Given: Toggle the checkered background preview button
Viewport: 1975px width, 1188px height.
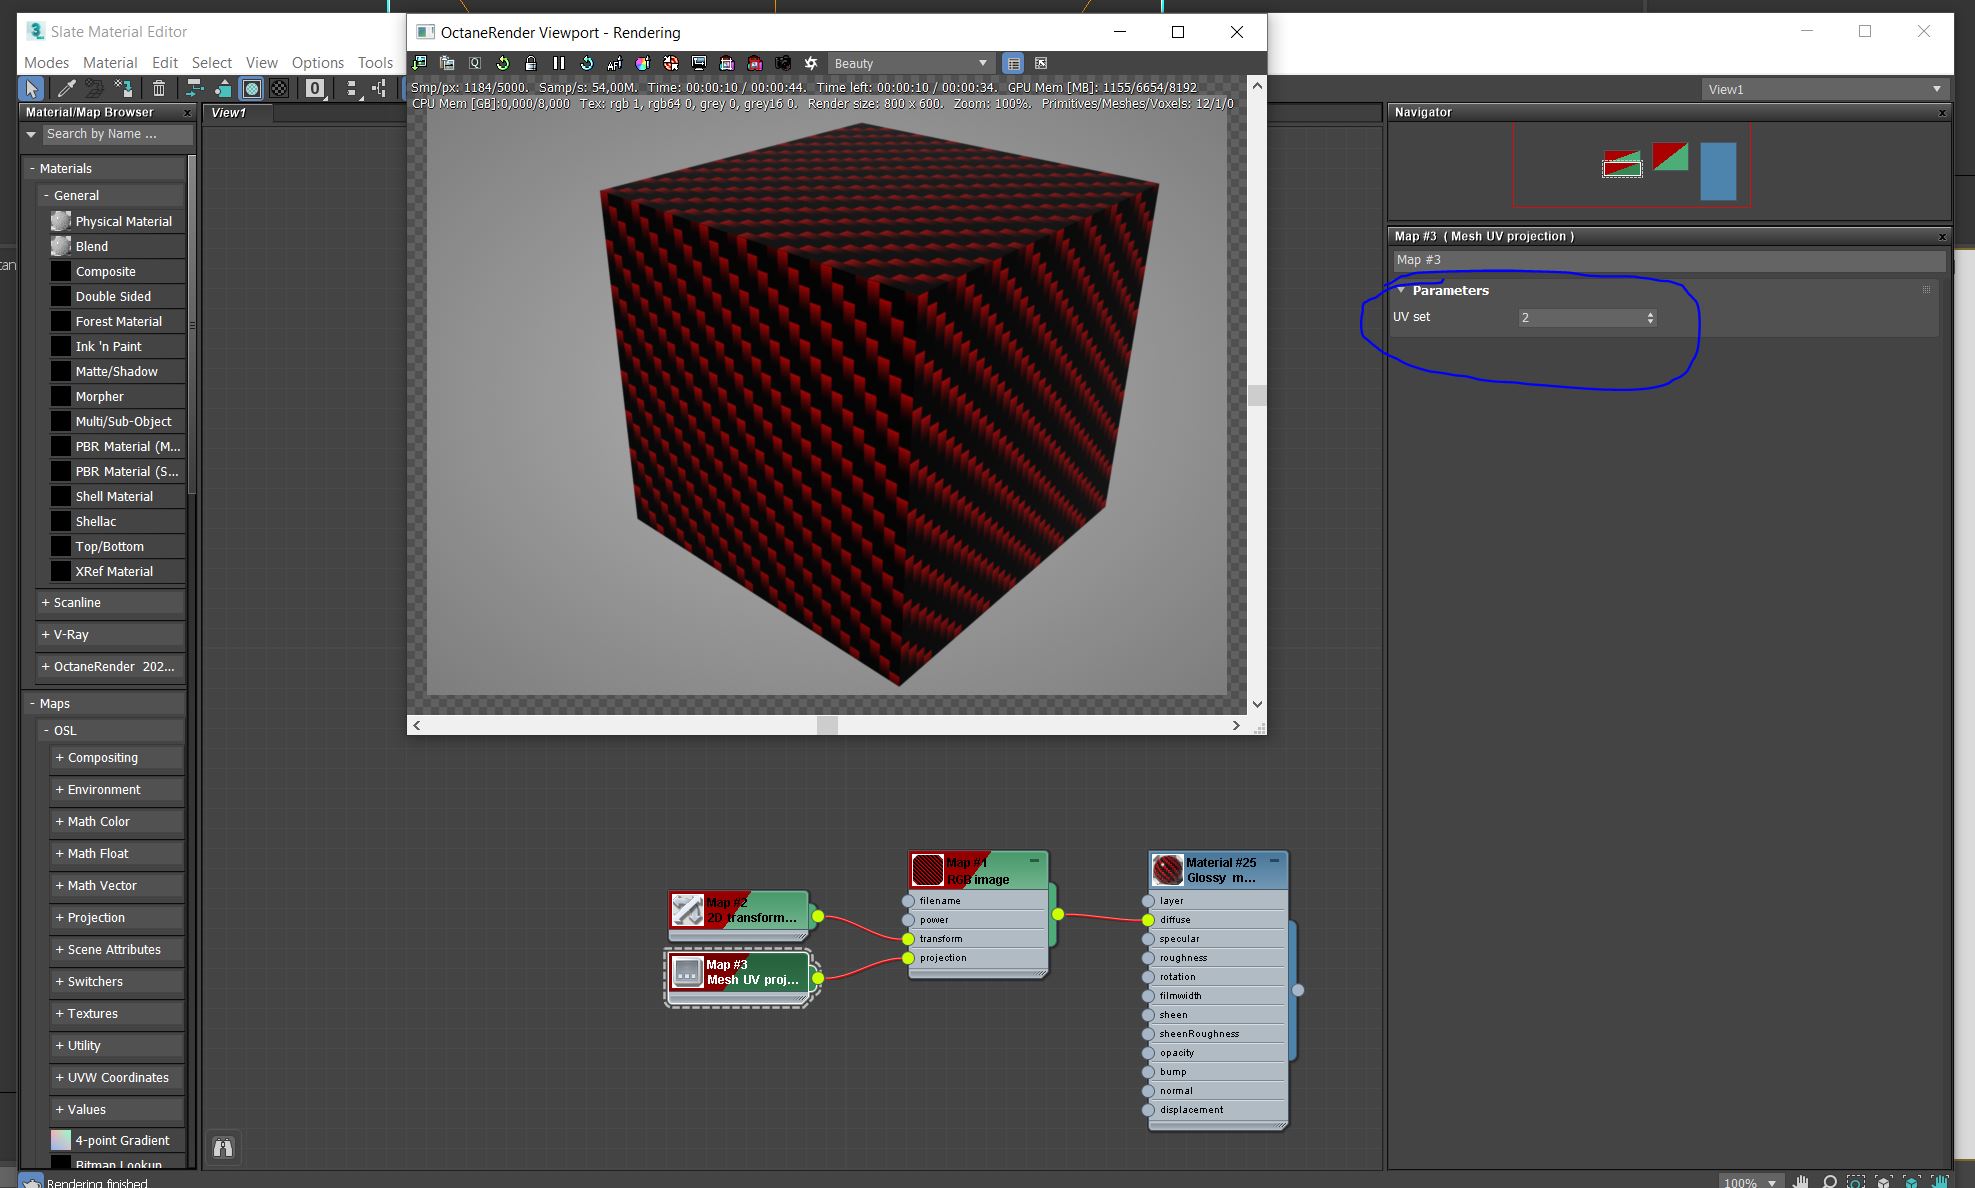Looking at the screenshot, I should pyautogui.click(x=280, y=89).
